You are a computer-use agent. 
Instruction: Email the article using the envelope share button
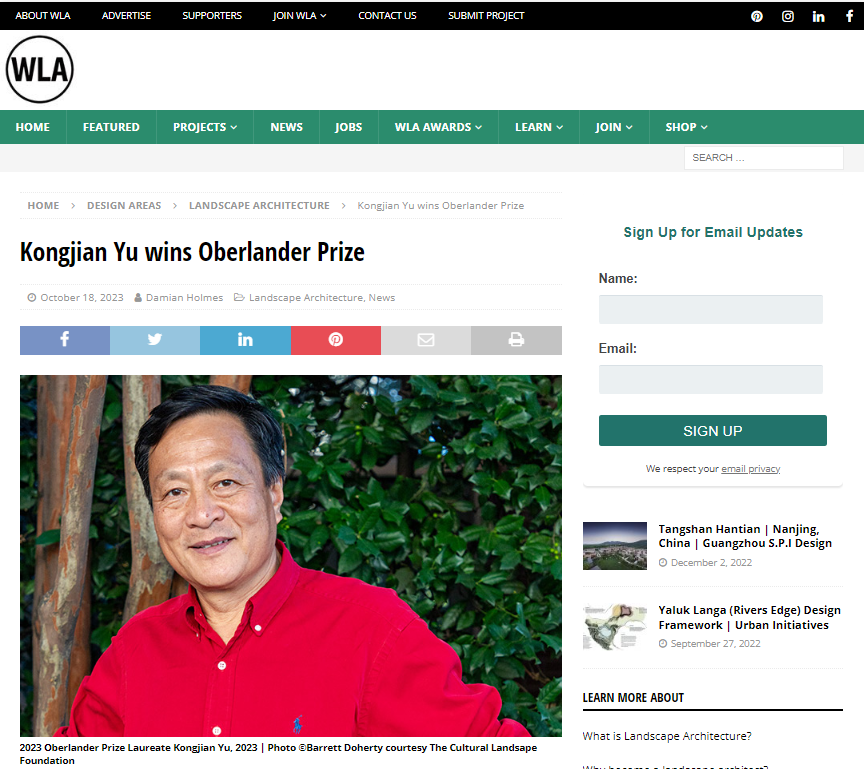point(426,340)
